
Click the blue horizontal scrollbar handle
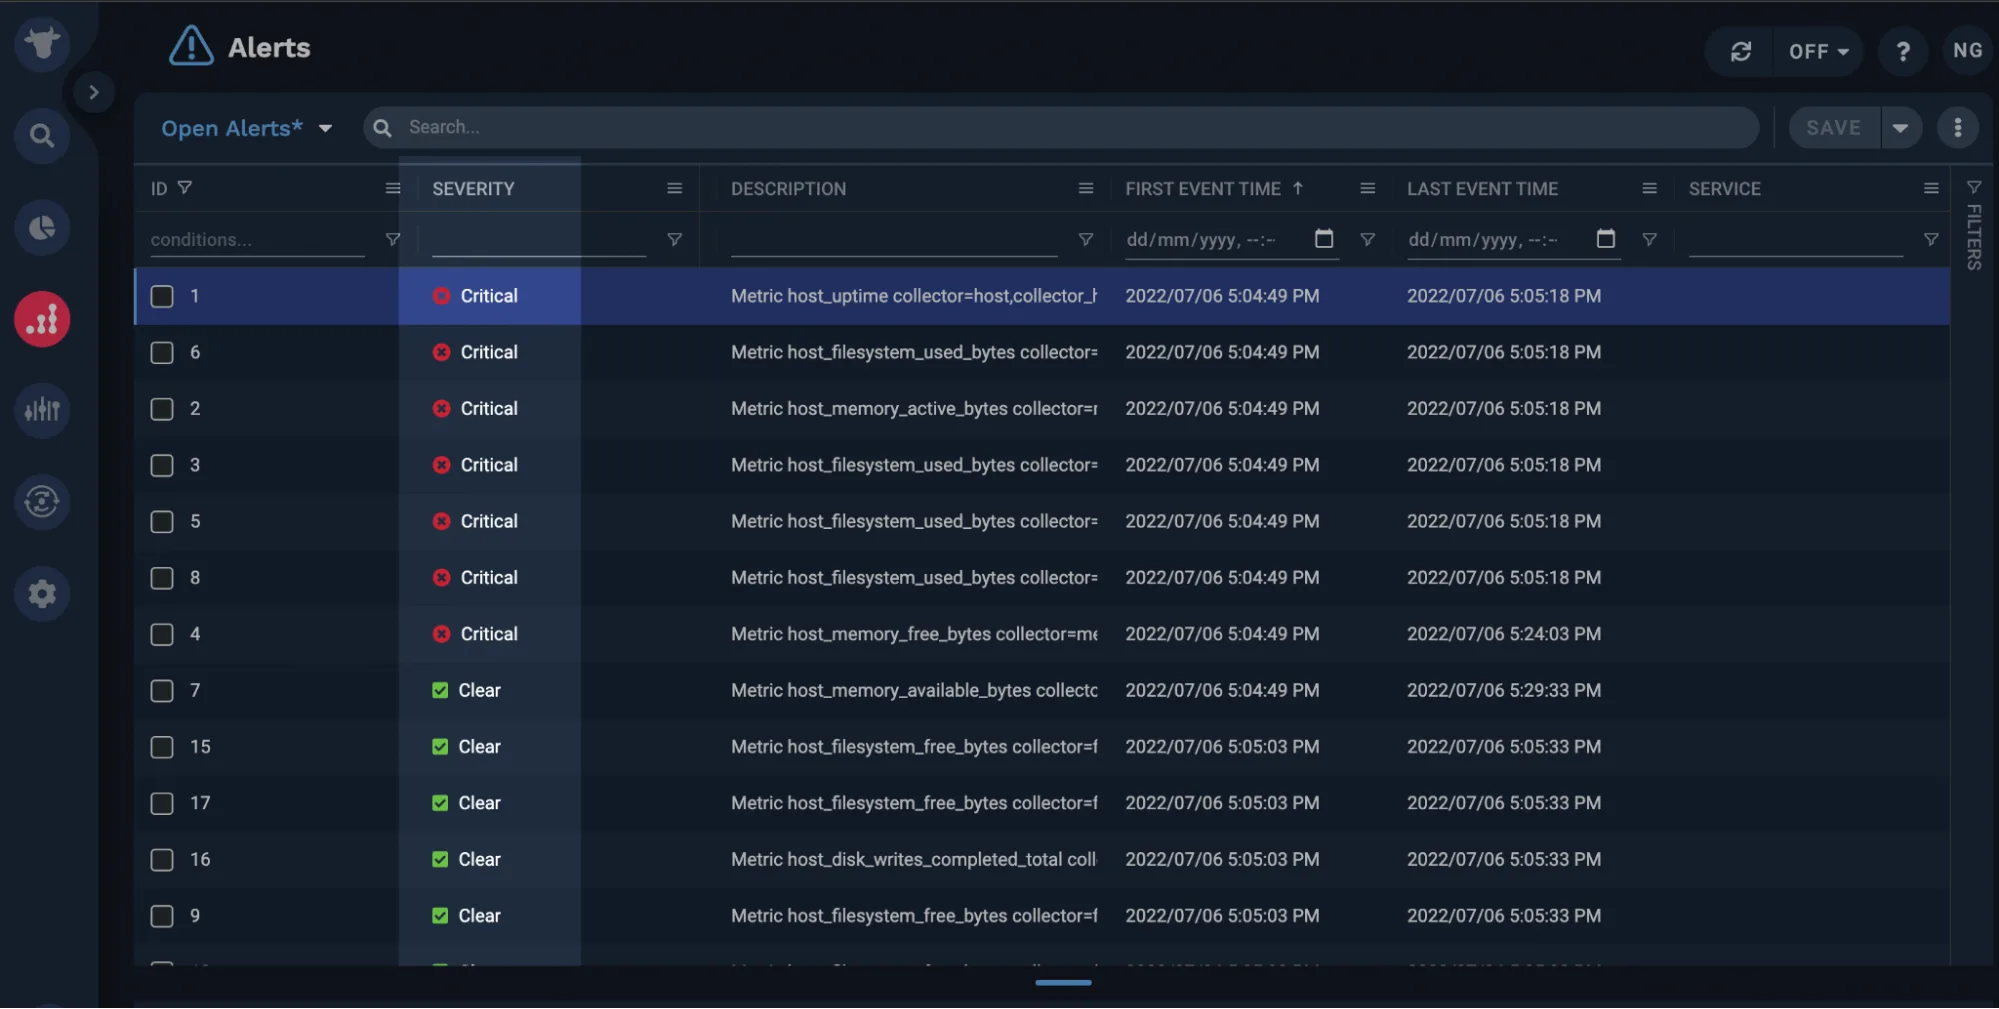(1063, 982)
